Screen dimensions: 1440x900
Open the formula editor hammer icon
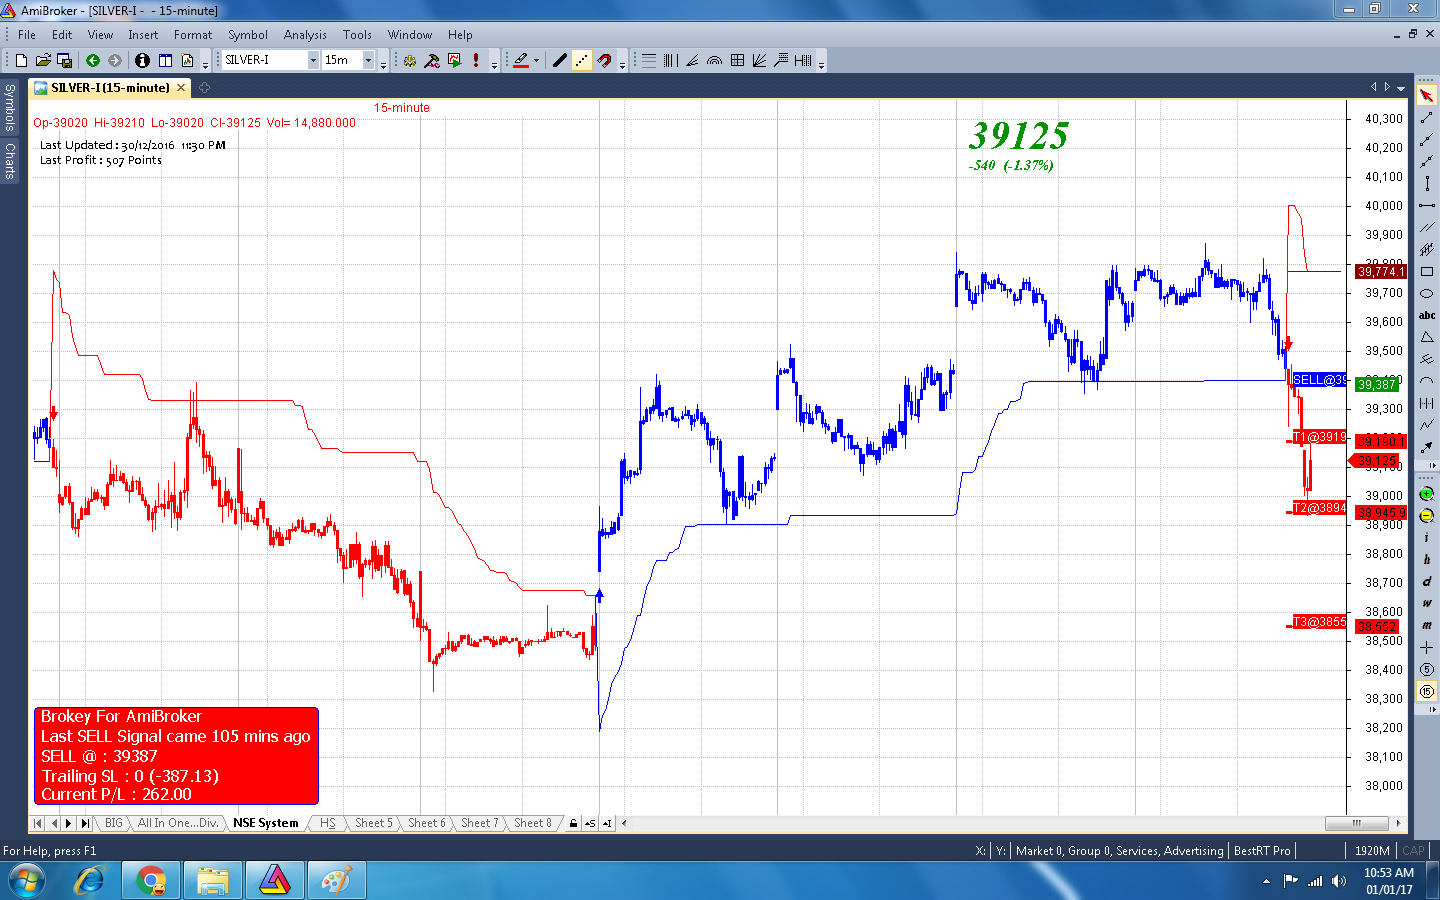click(432, 60)
